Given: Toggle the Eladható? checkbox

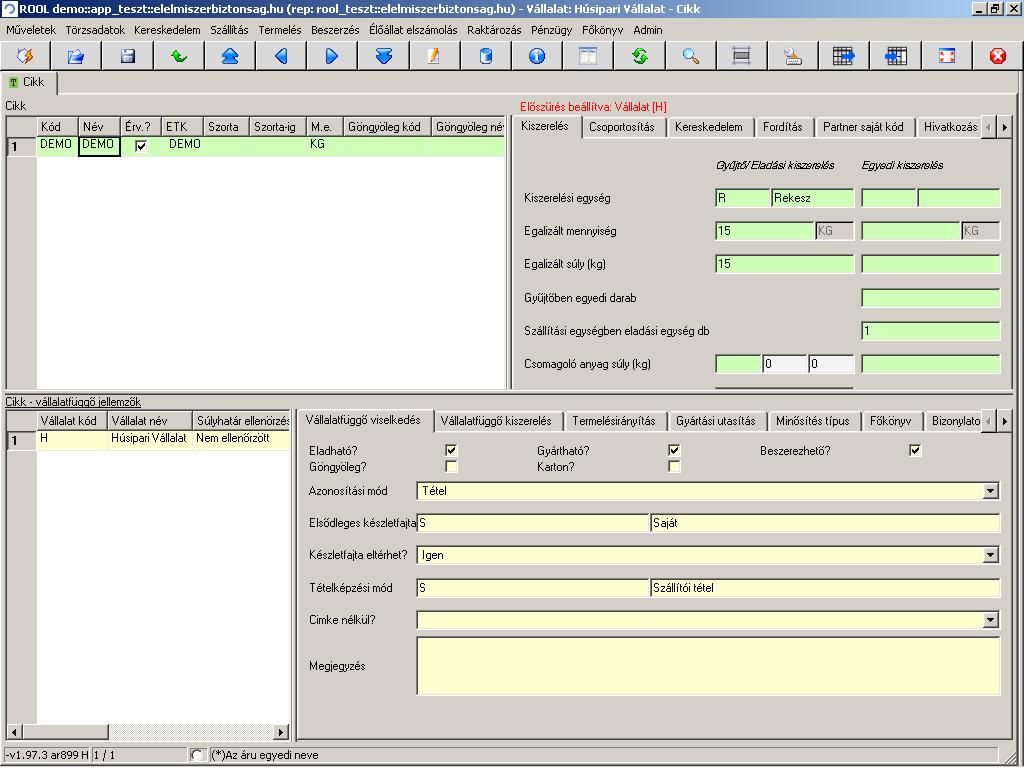Looking at the screenshot, I should tap(451, 450).
